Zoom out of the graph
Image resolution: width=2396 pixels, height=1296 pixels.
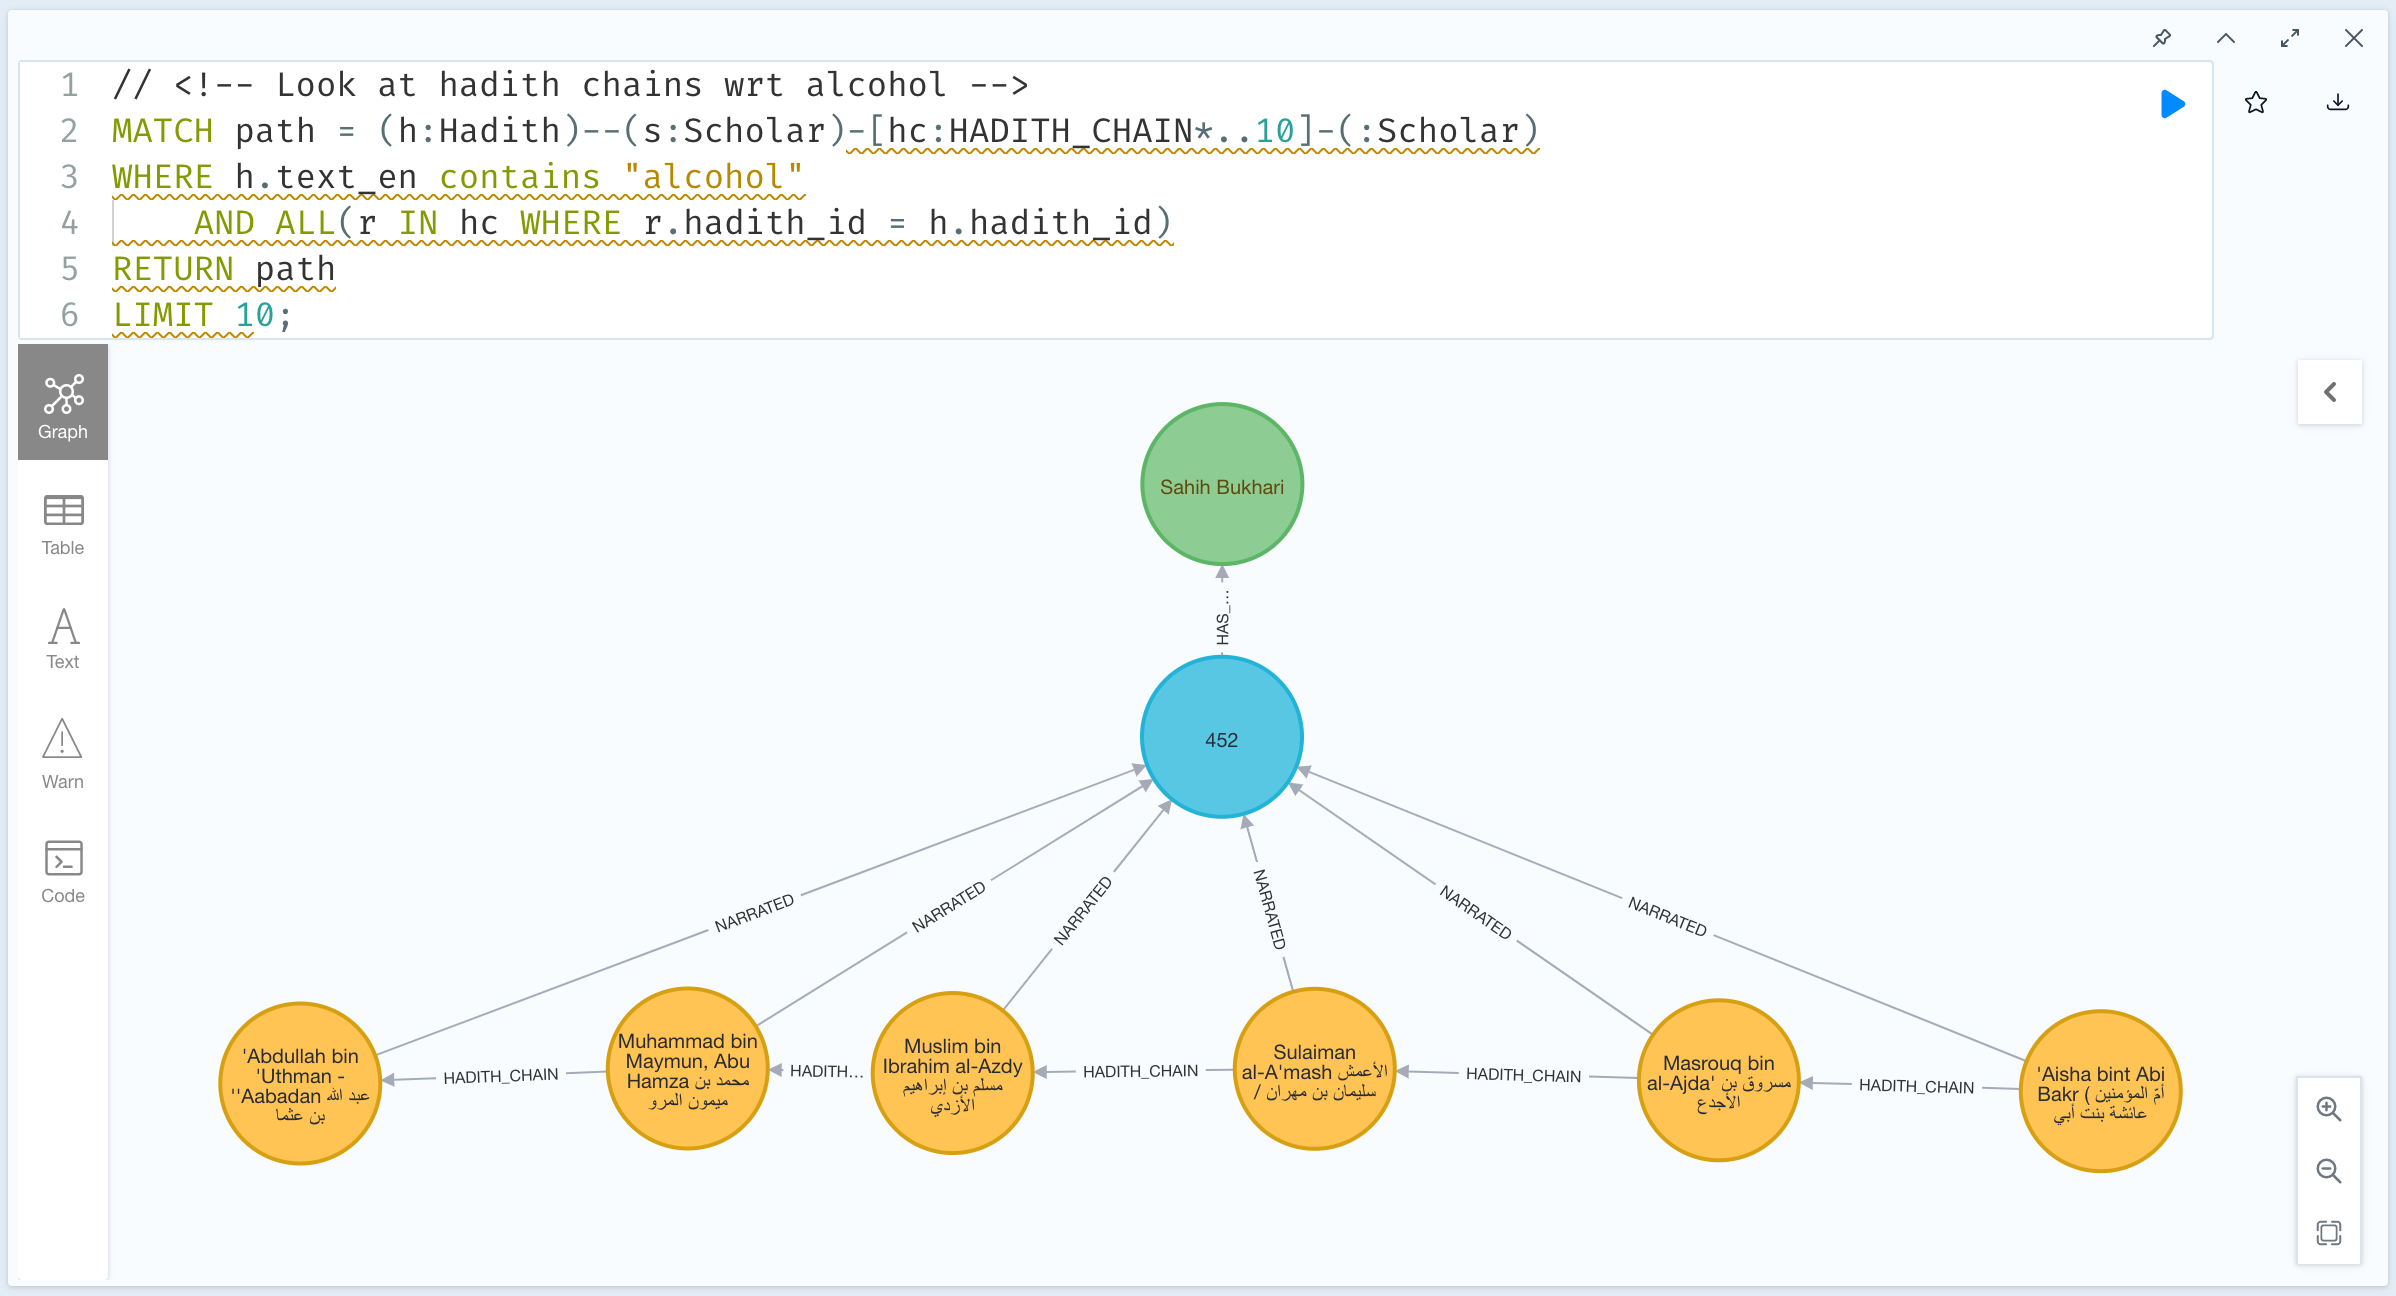point(2329,1171)
